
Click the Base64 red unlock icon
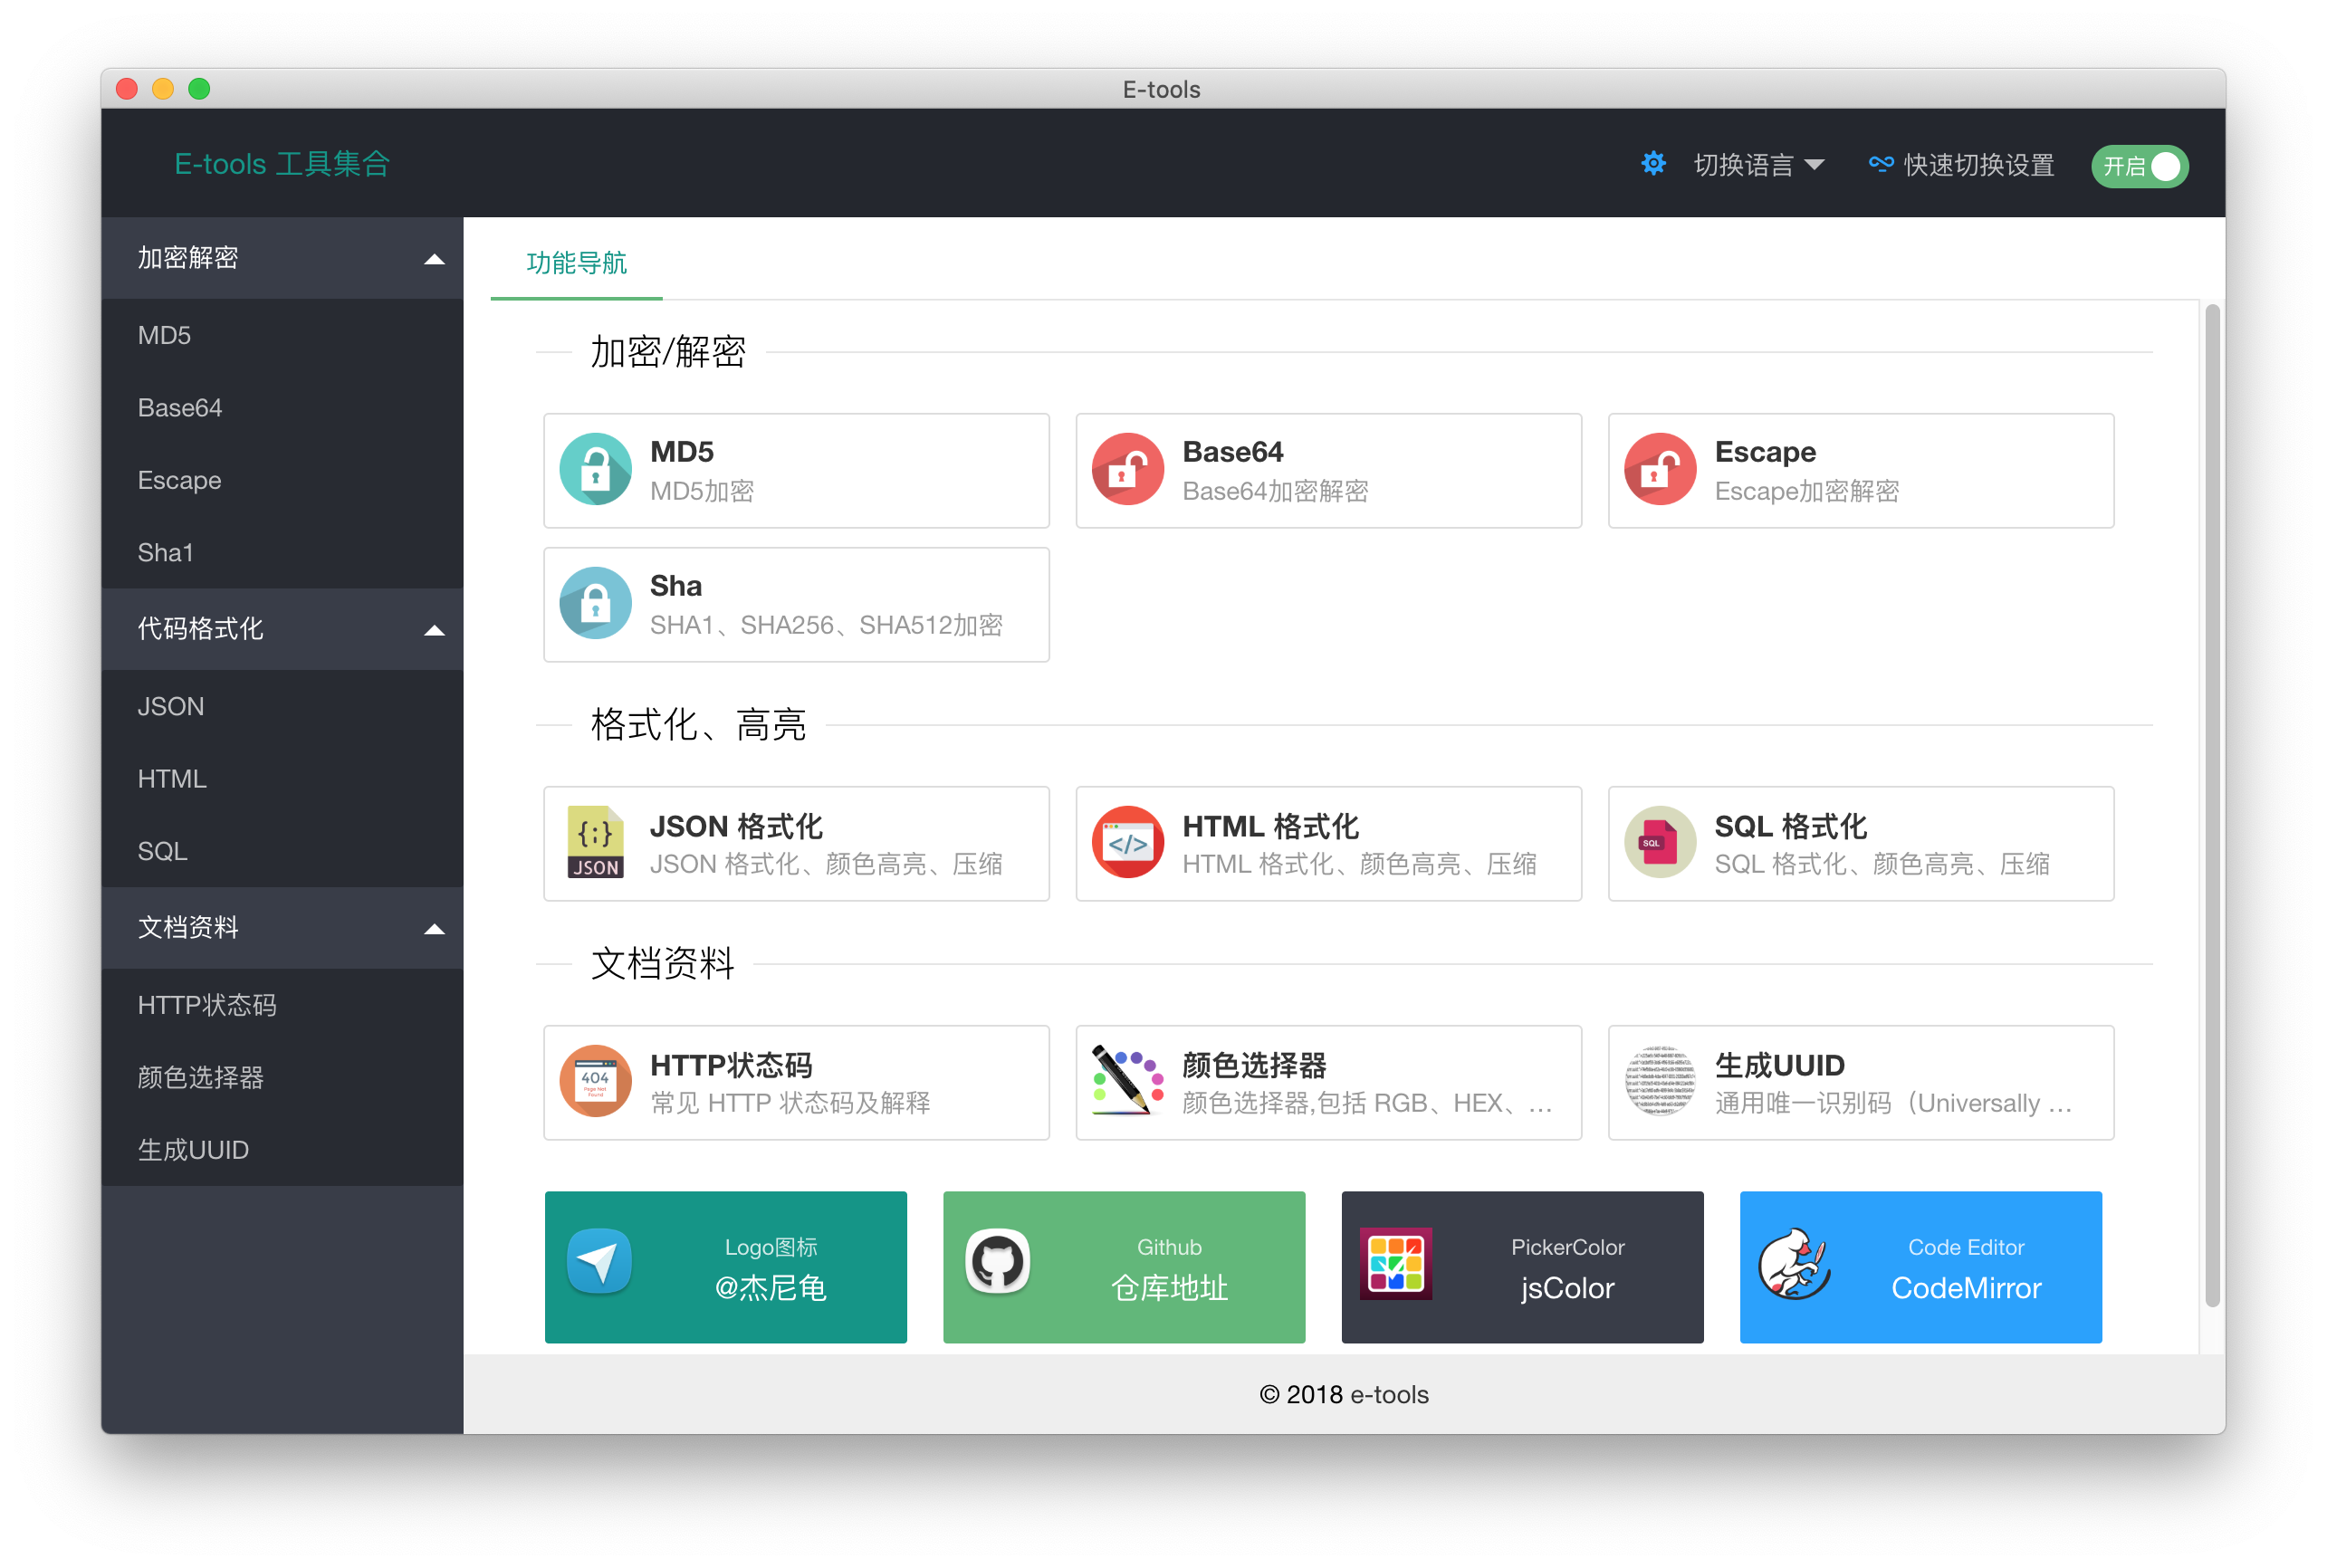1127,469
